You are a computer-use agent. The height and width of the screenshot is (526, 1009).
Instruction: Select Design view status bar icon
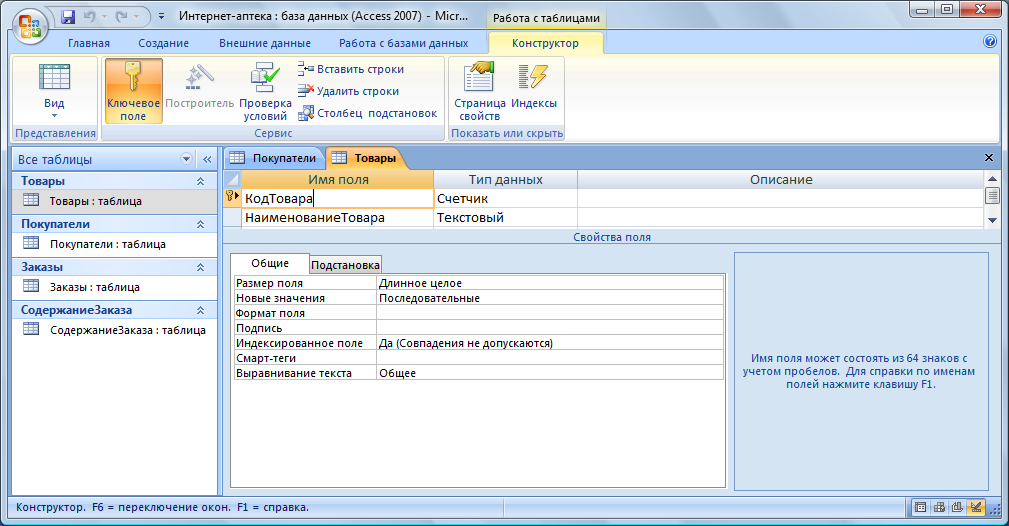coord(976,507)
